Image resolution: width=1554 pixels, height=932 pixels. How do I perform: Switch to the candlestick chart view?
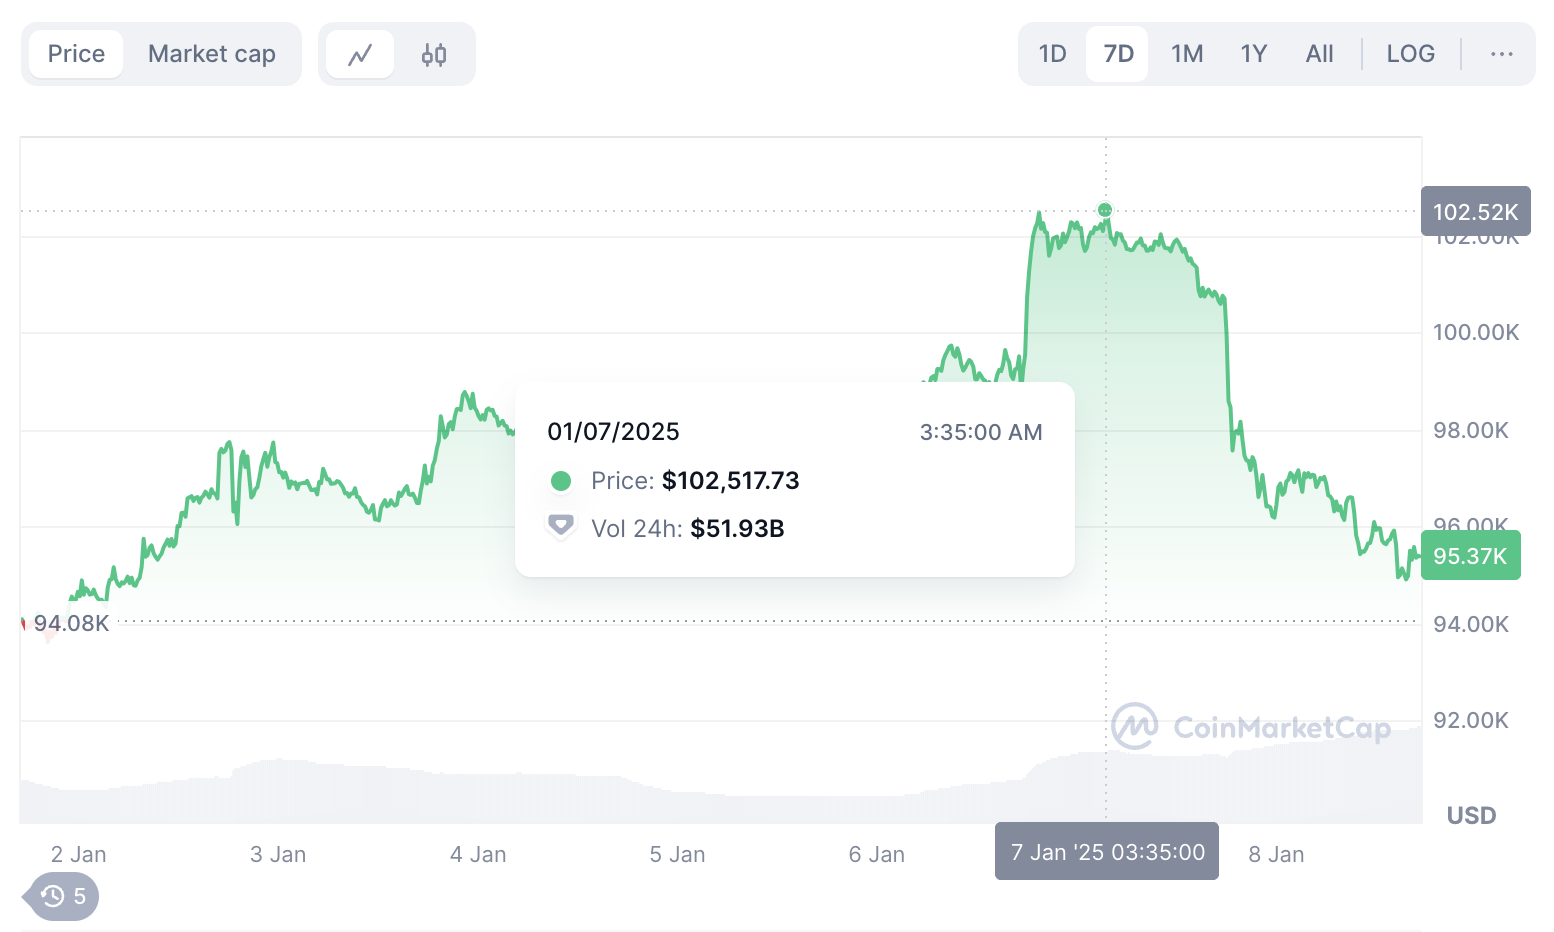(433, 54)
